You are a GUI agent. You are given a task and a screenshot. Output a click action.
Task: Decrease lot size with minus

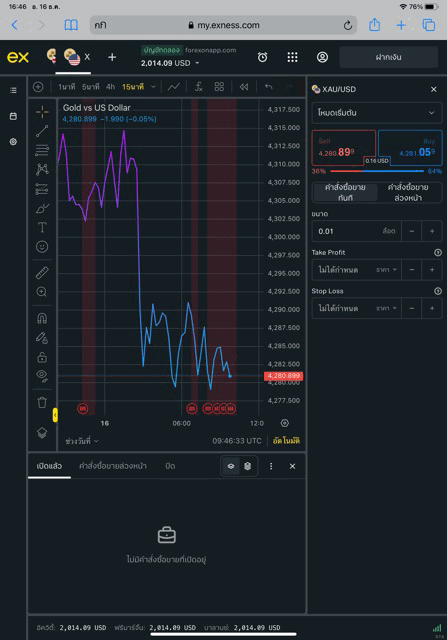[411, 231]
